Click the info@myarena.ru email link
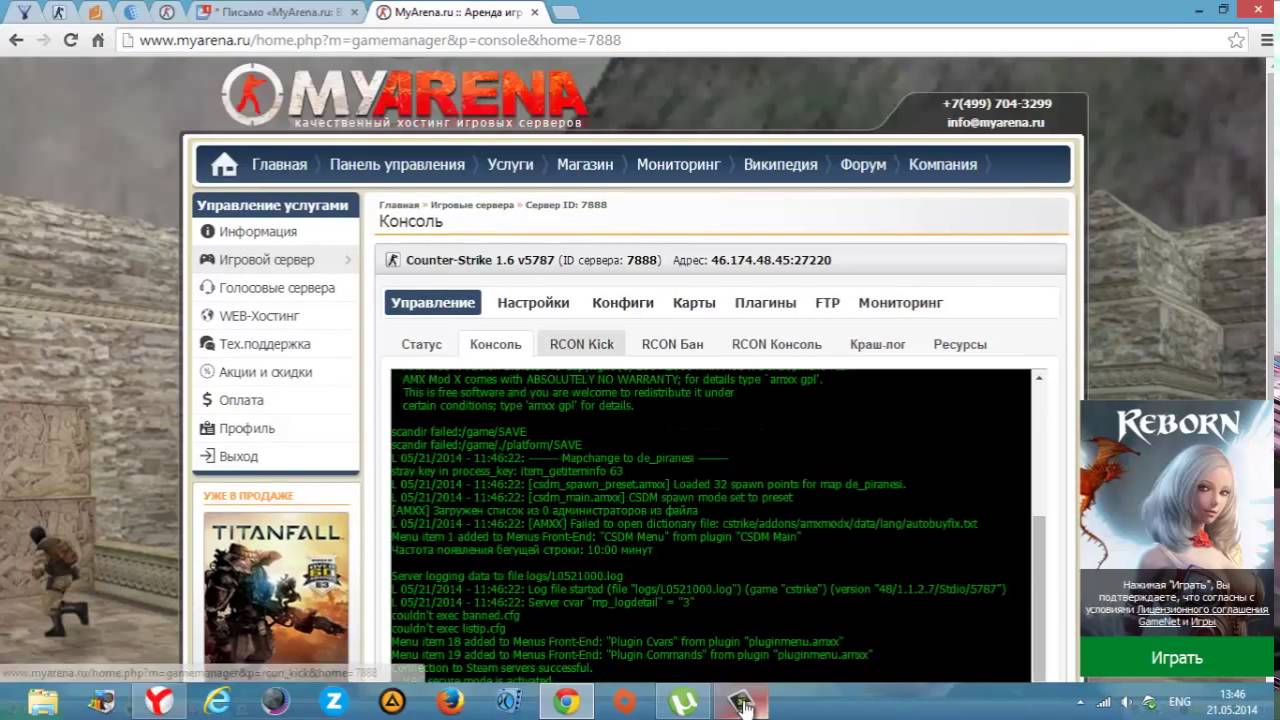This screenshot has height=720, width=1280. [996, 123]
